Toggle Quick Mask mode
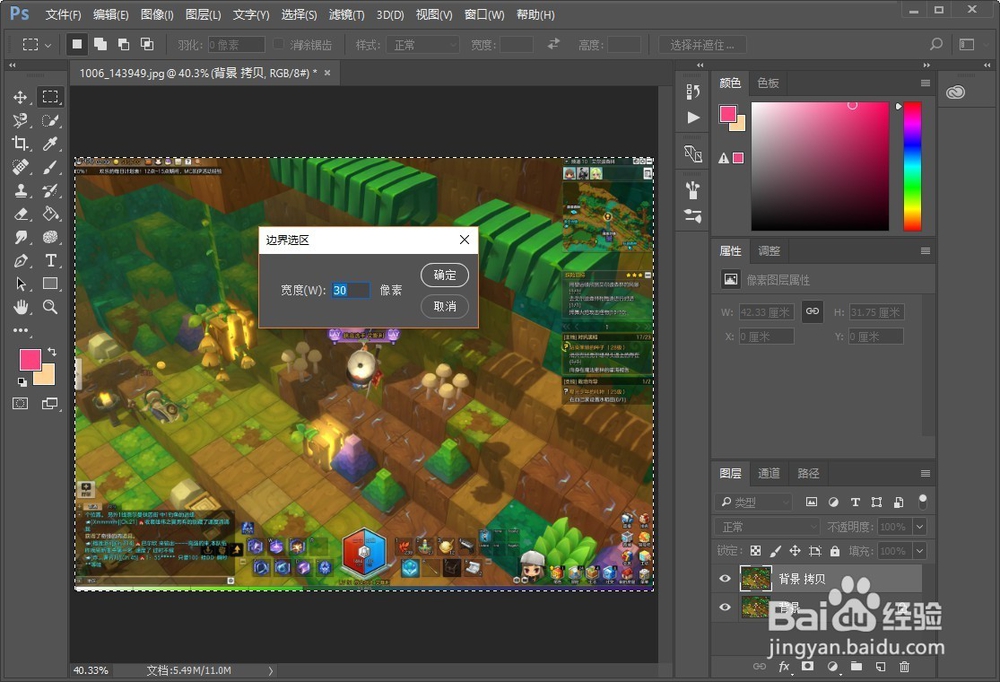 [x=20, y=403]
